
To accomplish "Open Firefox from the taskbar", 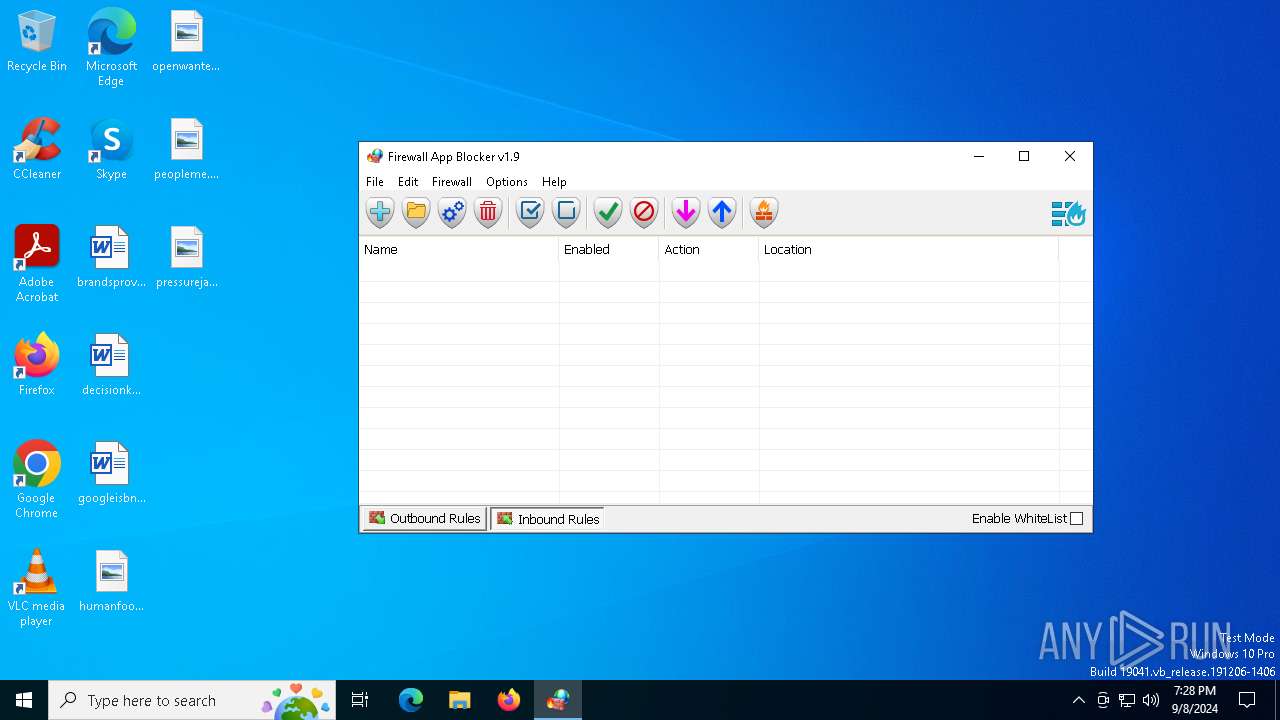I will [509, 700].
